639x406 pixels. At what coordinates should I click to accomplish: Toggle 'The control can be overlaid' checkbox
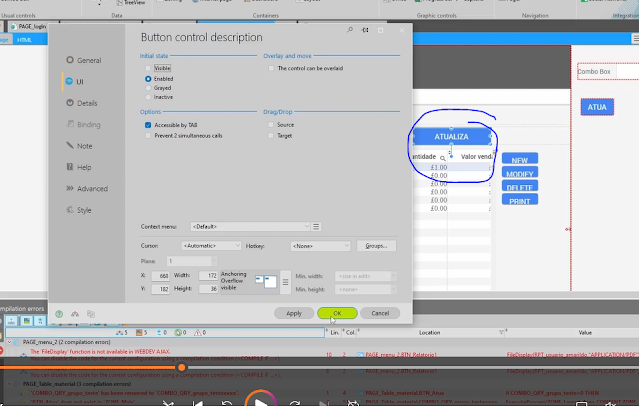(271, 68)
